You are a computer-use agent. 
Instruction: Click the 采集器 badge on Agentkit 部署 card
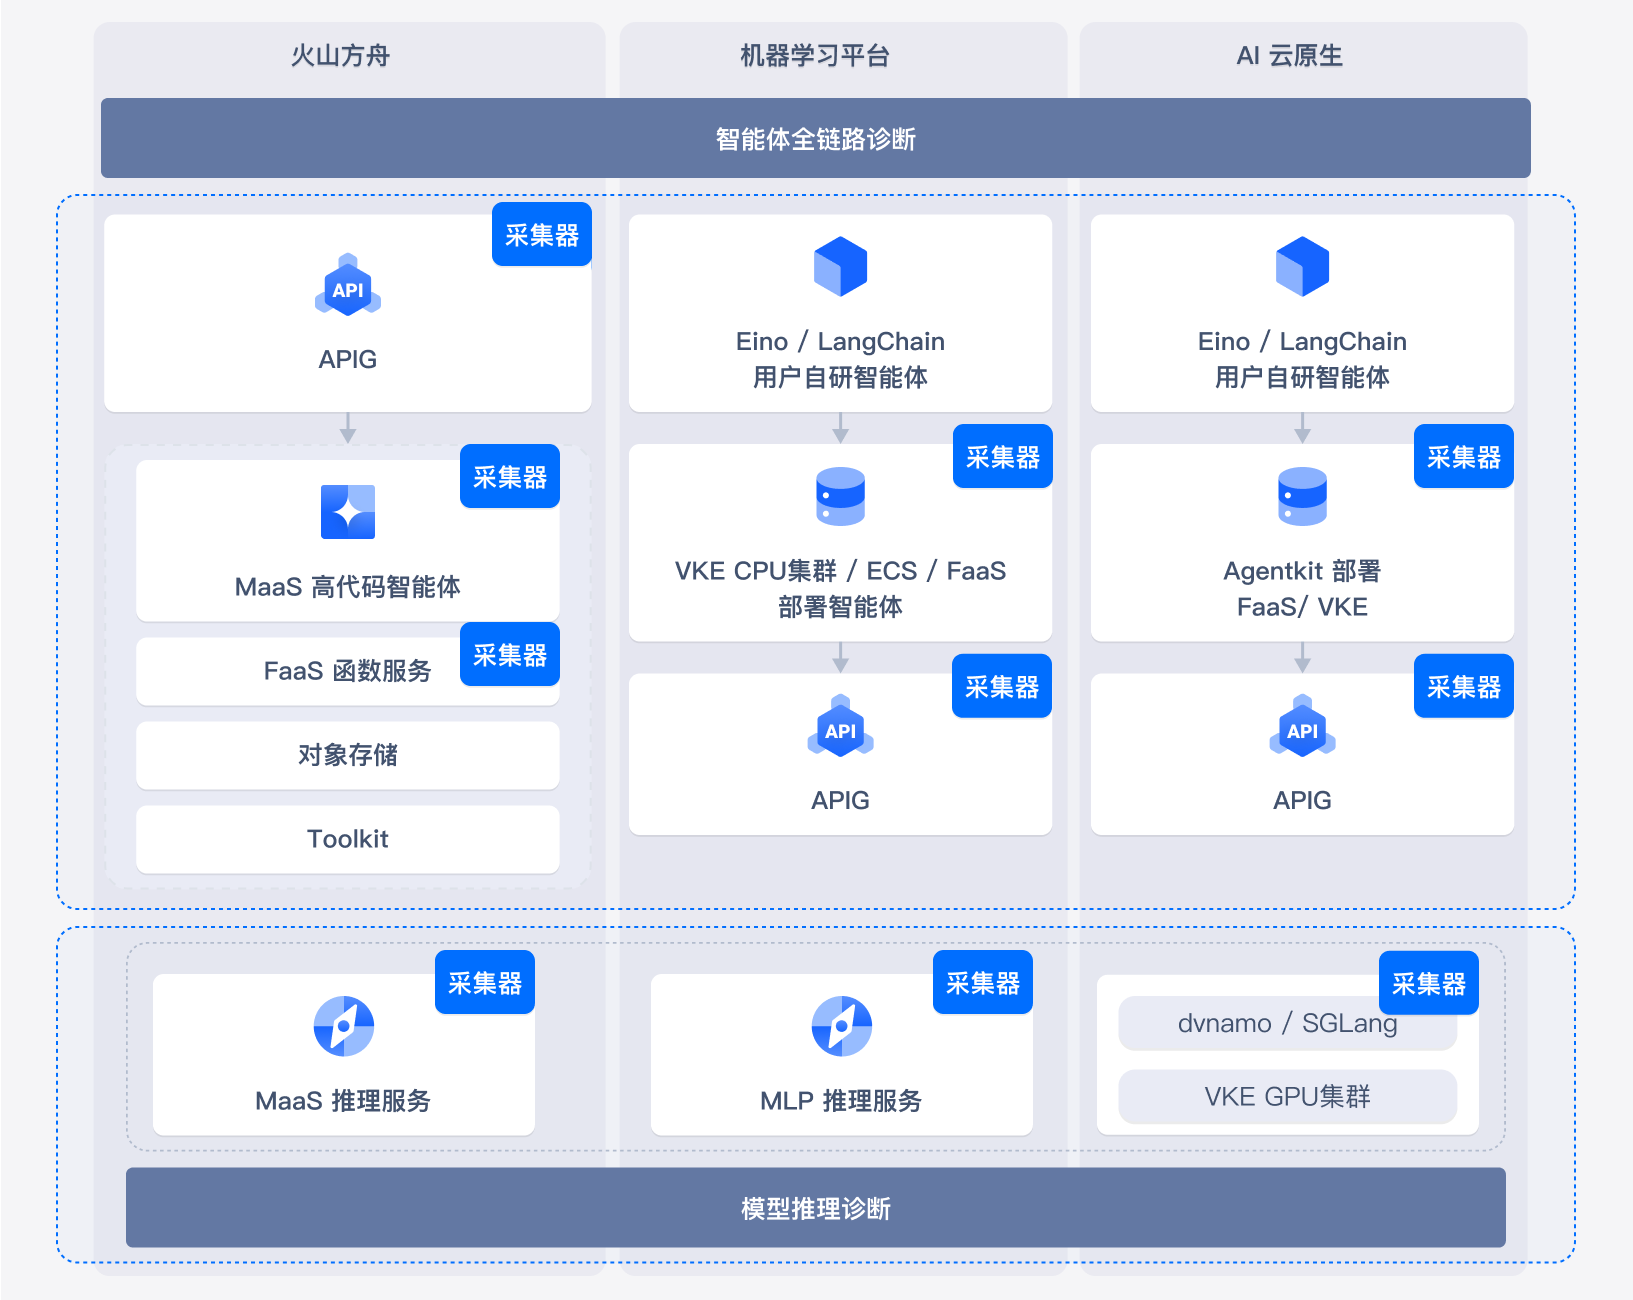point(1464,457)
